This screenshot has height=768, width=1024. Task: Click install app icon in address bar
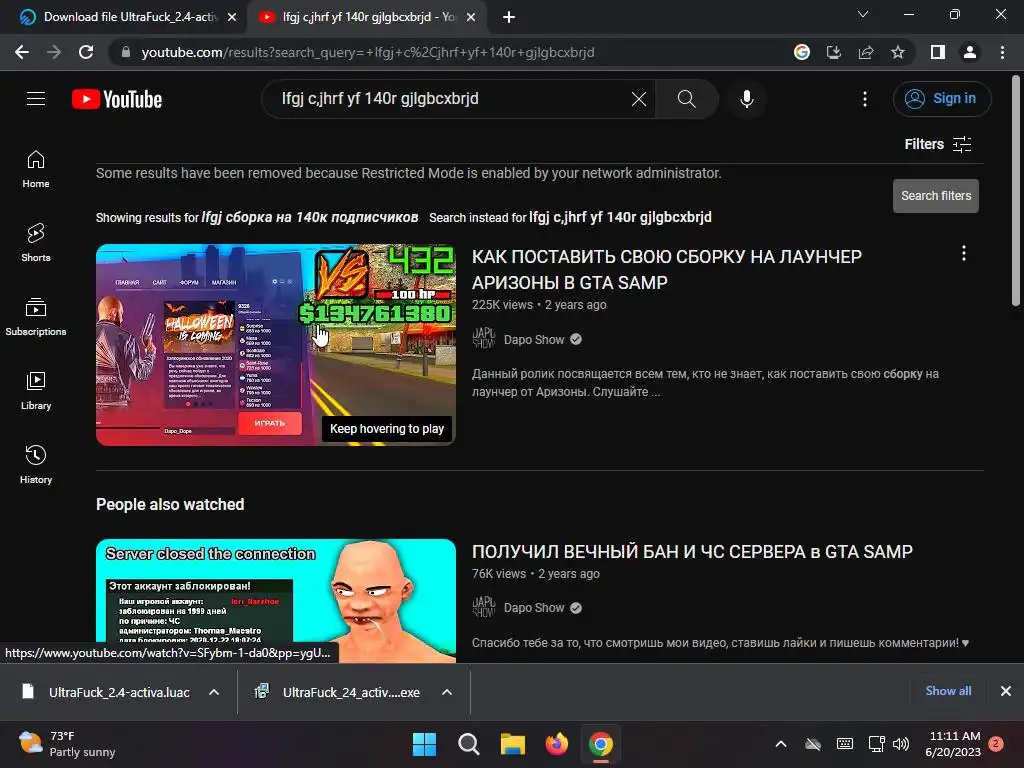pos(833,52)
